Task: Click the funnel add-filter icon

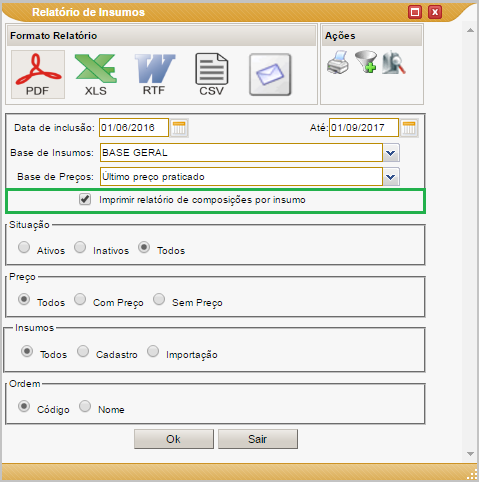Action: [x=366, y=62]
